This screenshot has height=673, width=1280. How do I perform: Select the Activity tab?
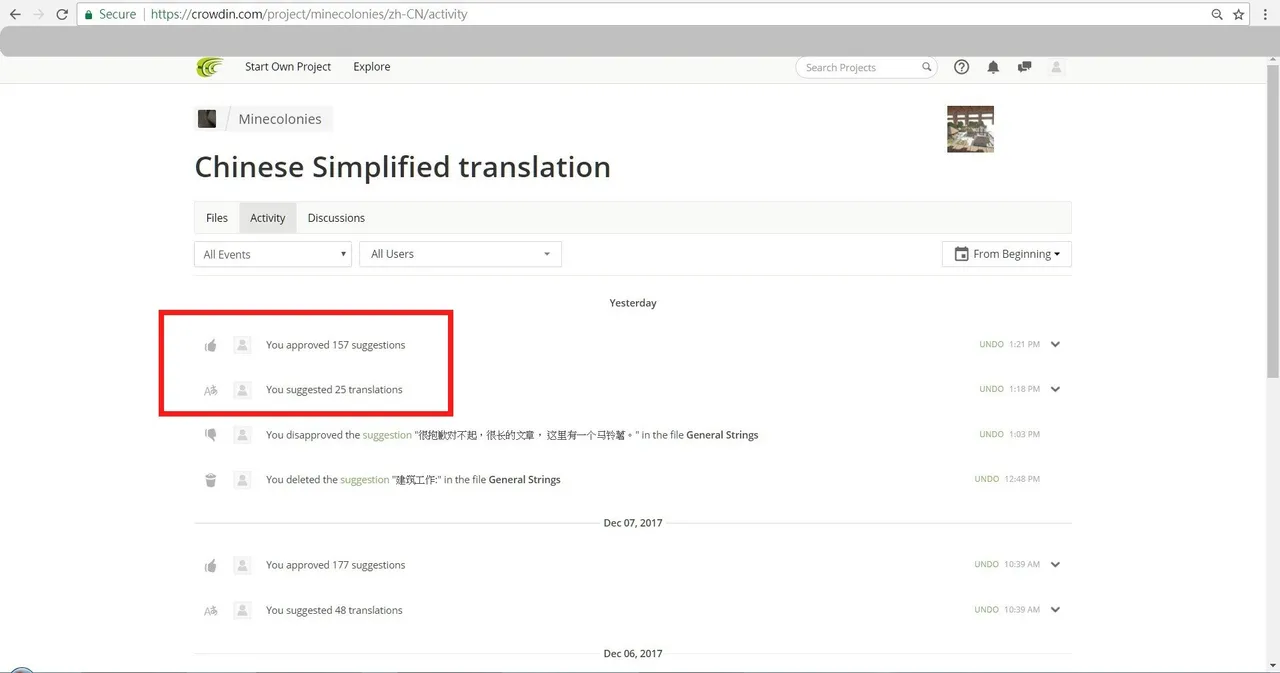coord(268,218)
